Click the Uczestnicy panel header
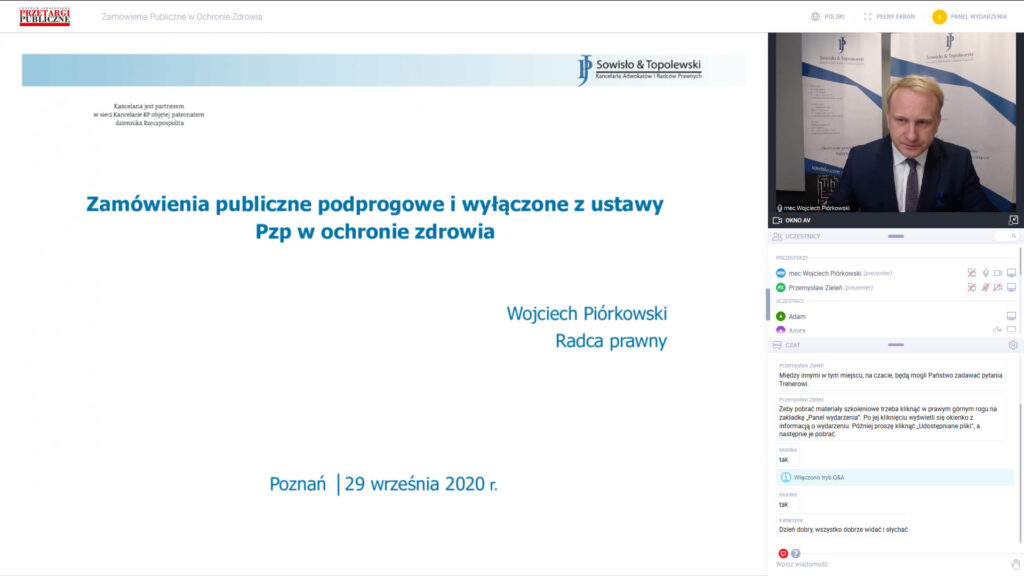 (802, 237)
